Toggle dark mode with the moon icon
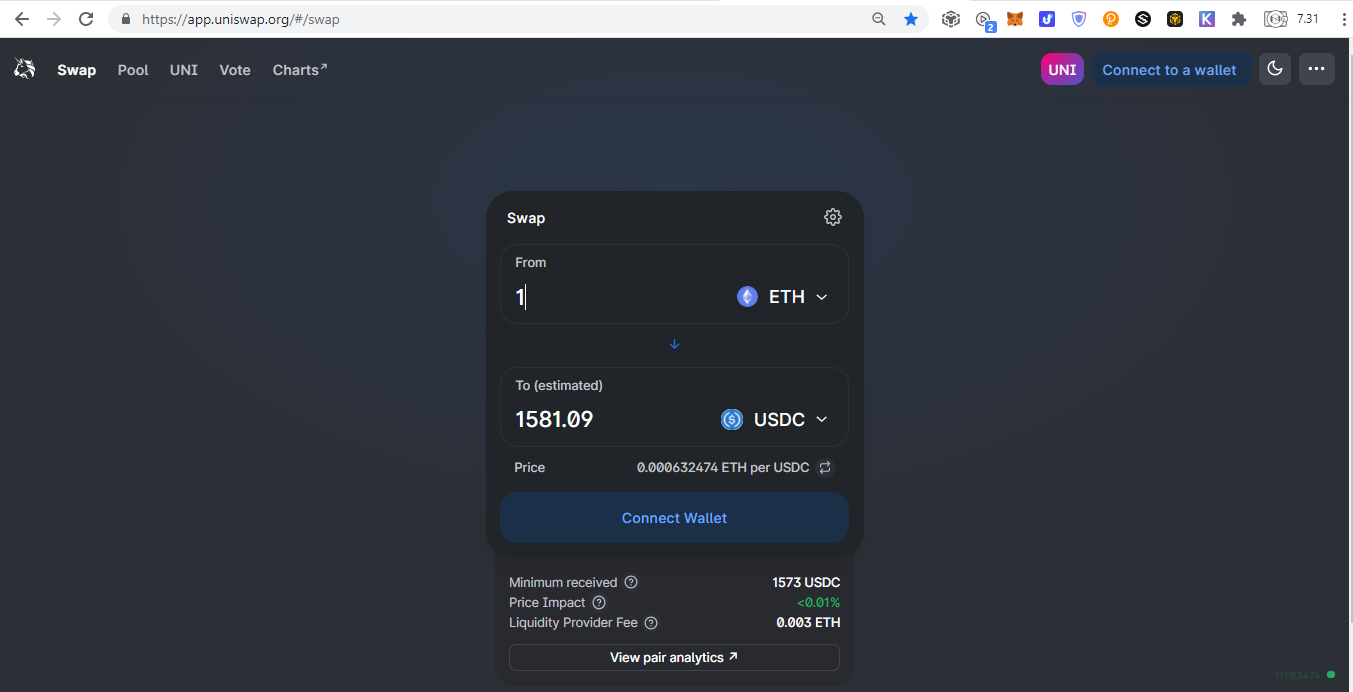This screenshot has width=1353, height=692. pyautogui.click(x=1274, y=69)
